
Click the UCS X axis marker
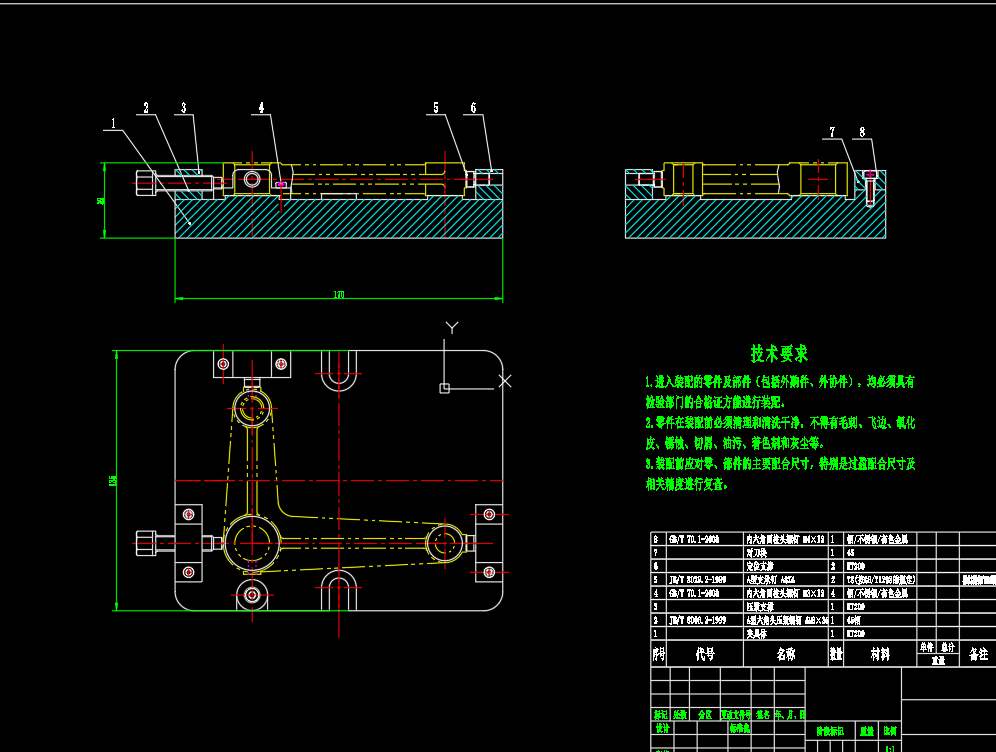505,380
